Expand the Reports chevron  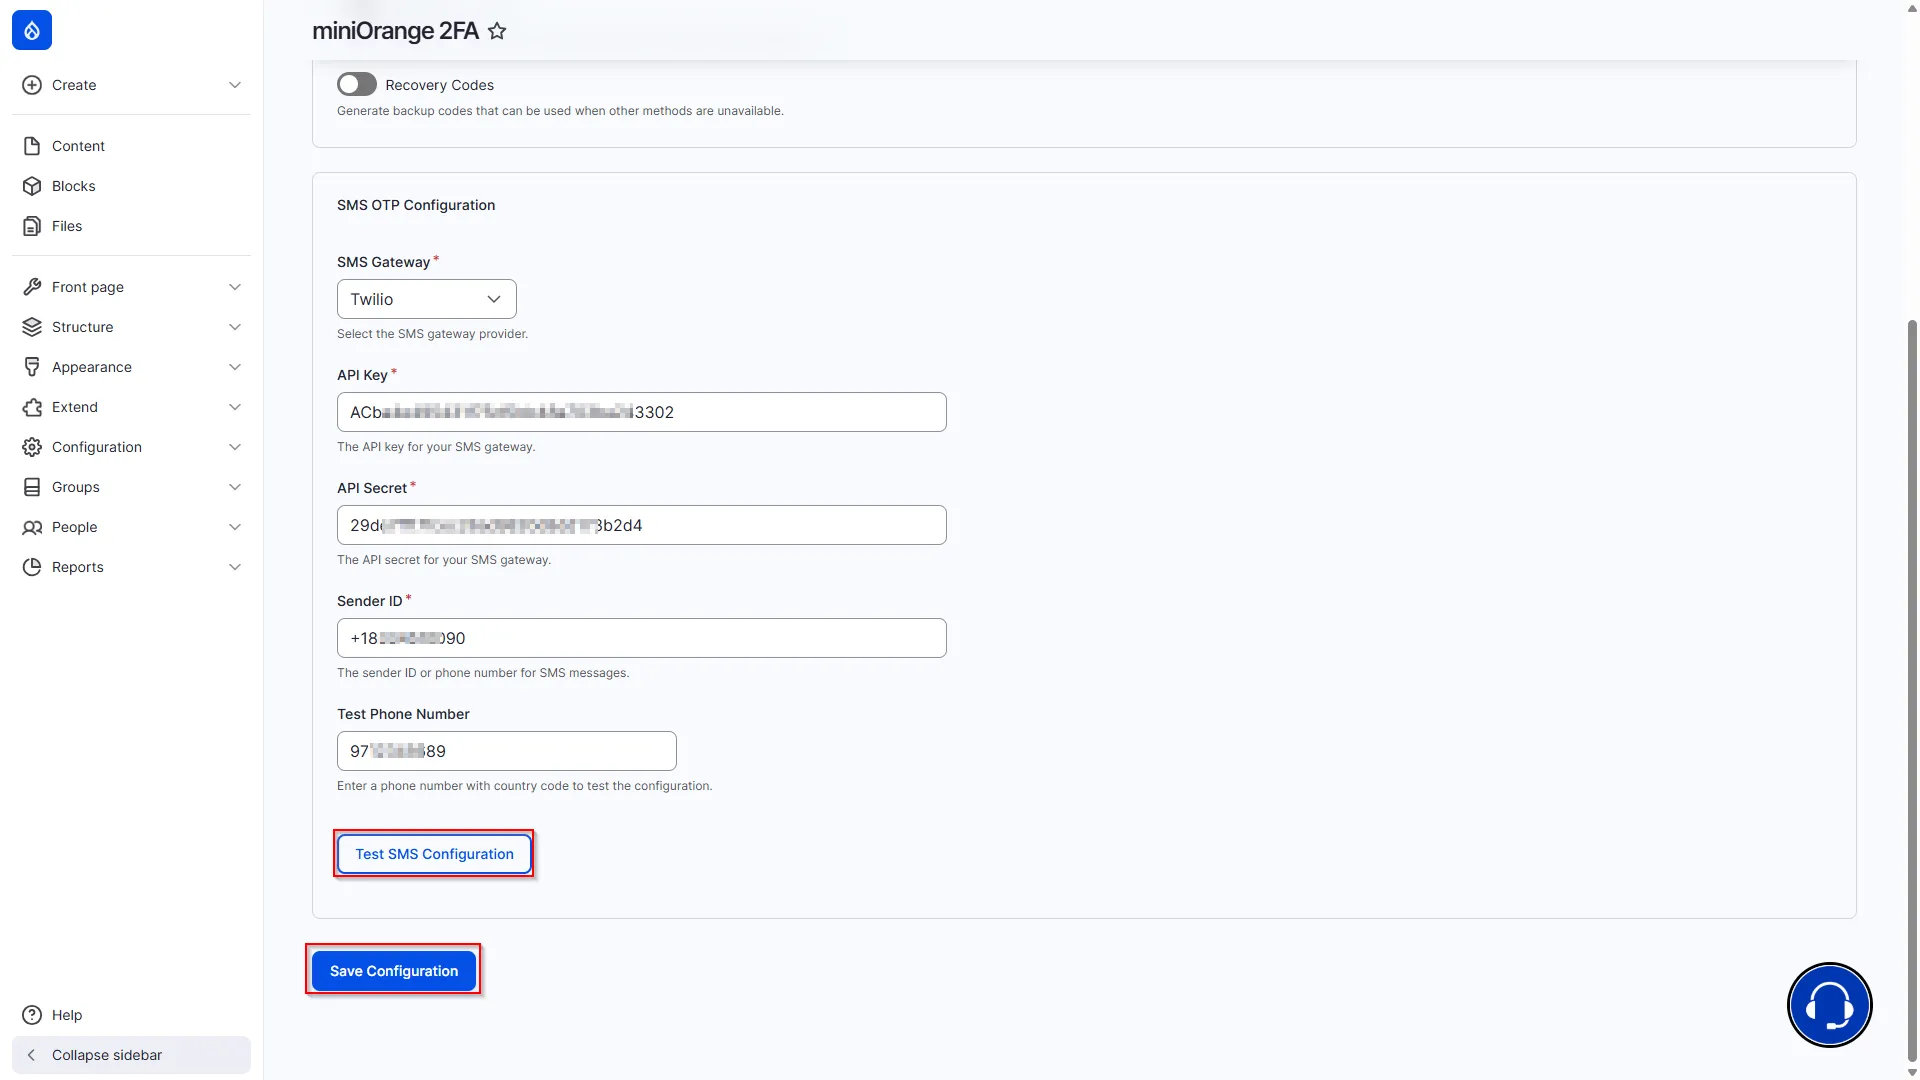point(235,567)
